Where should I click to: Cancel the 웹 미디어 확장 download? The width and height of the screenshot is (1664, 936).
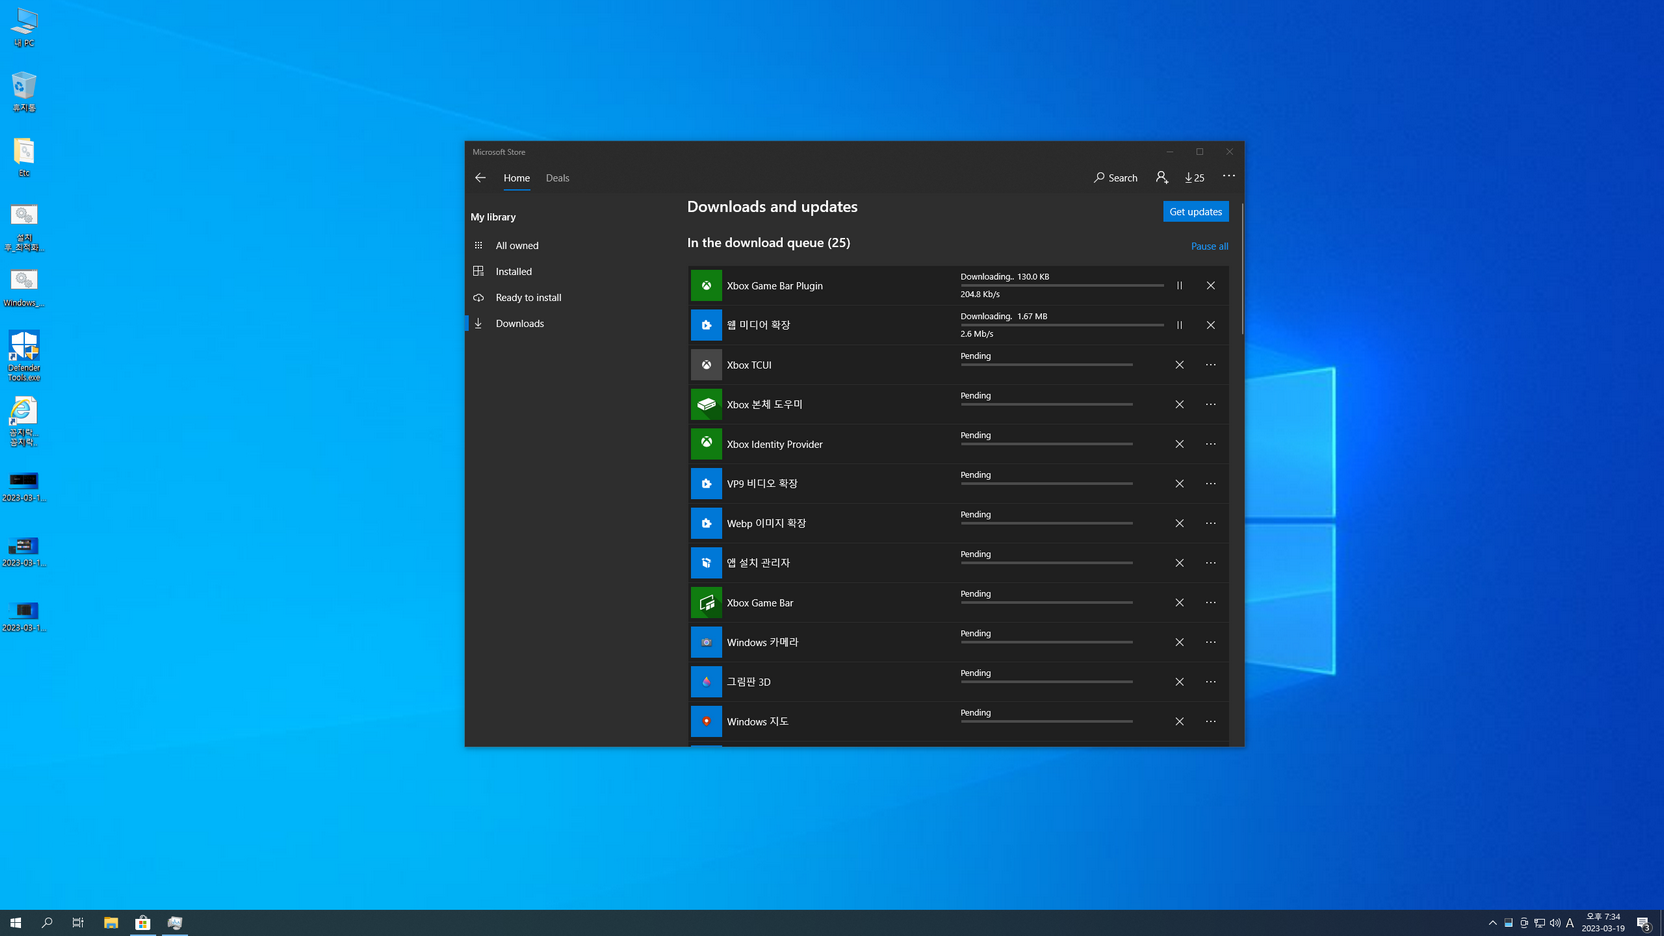(x=1211, y=325)
